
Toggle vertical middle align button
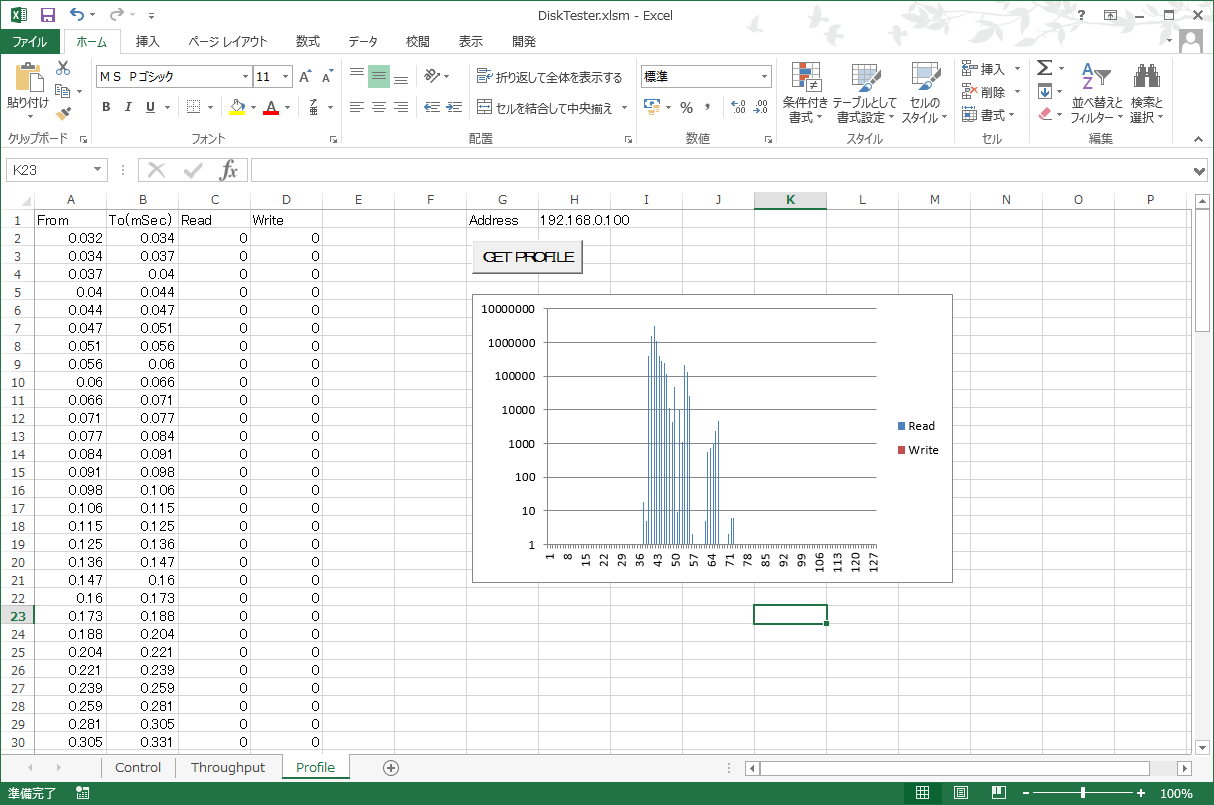coord(379,77)
